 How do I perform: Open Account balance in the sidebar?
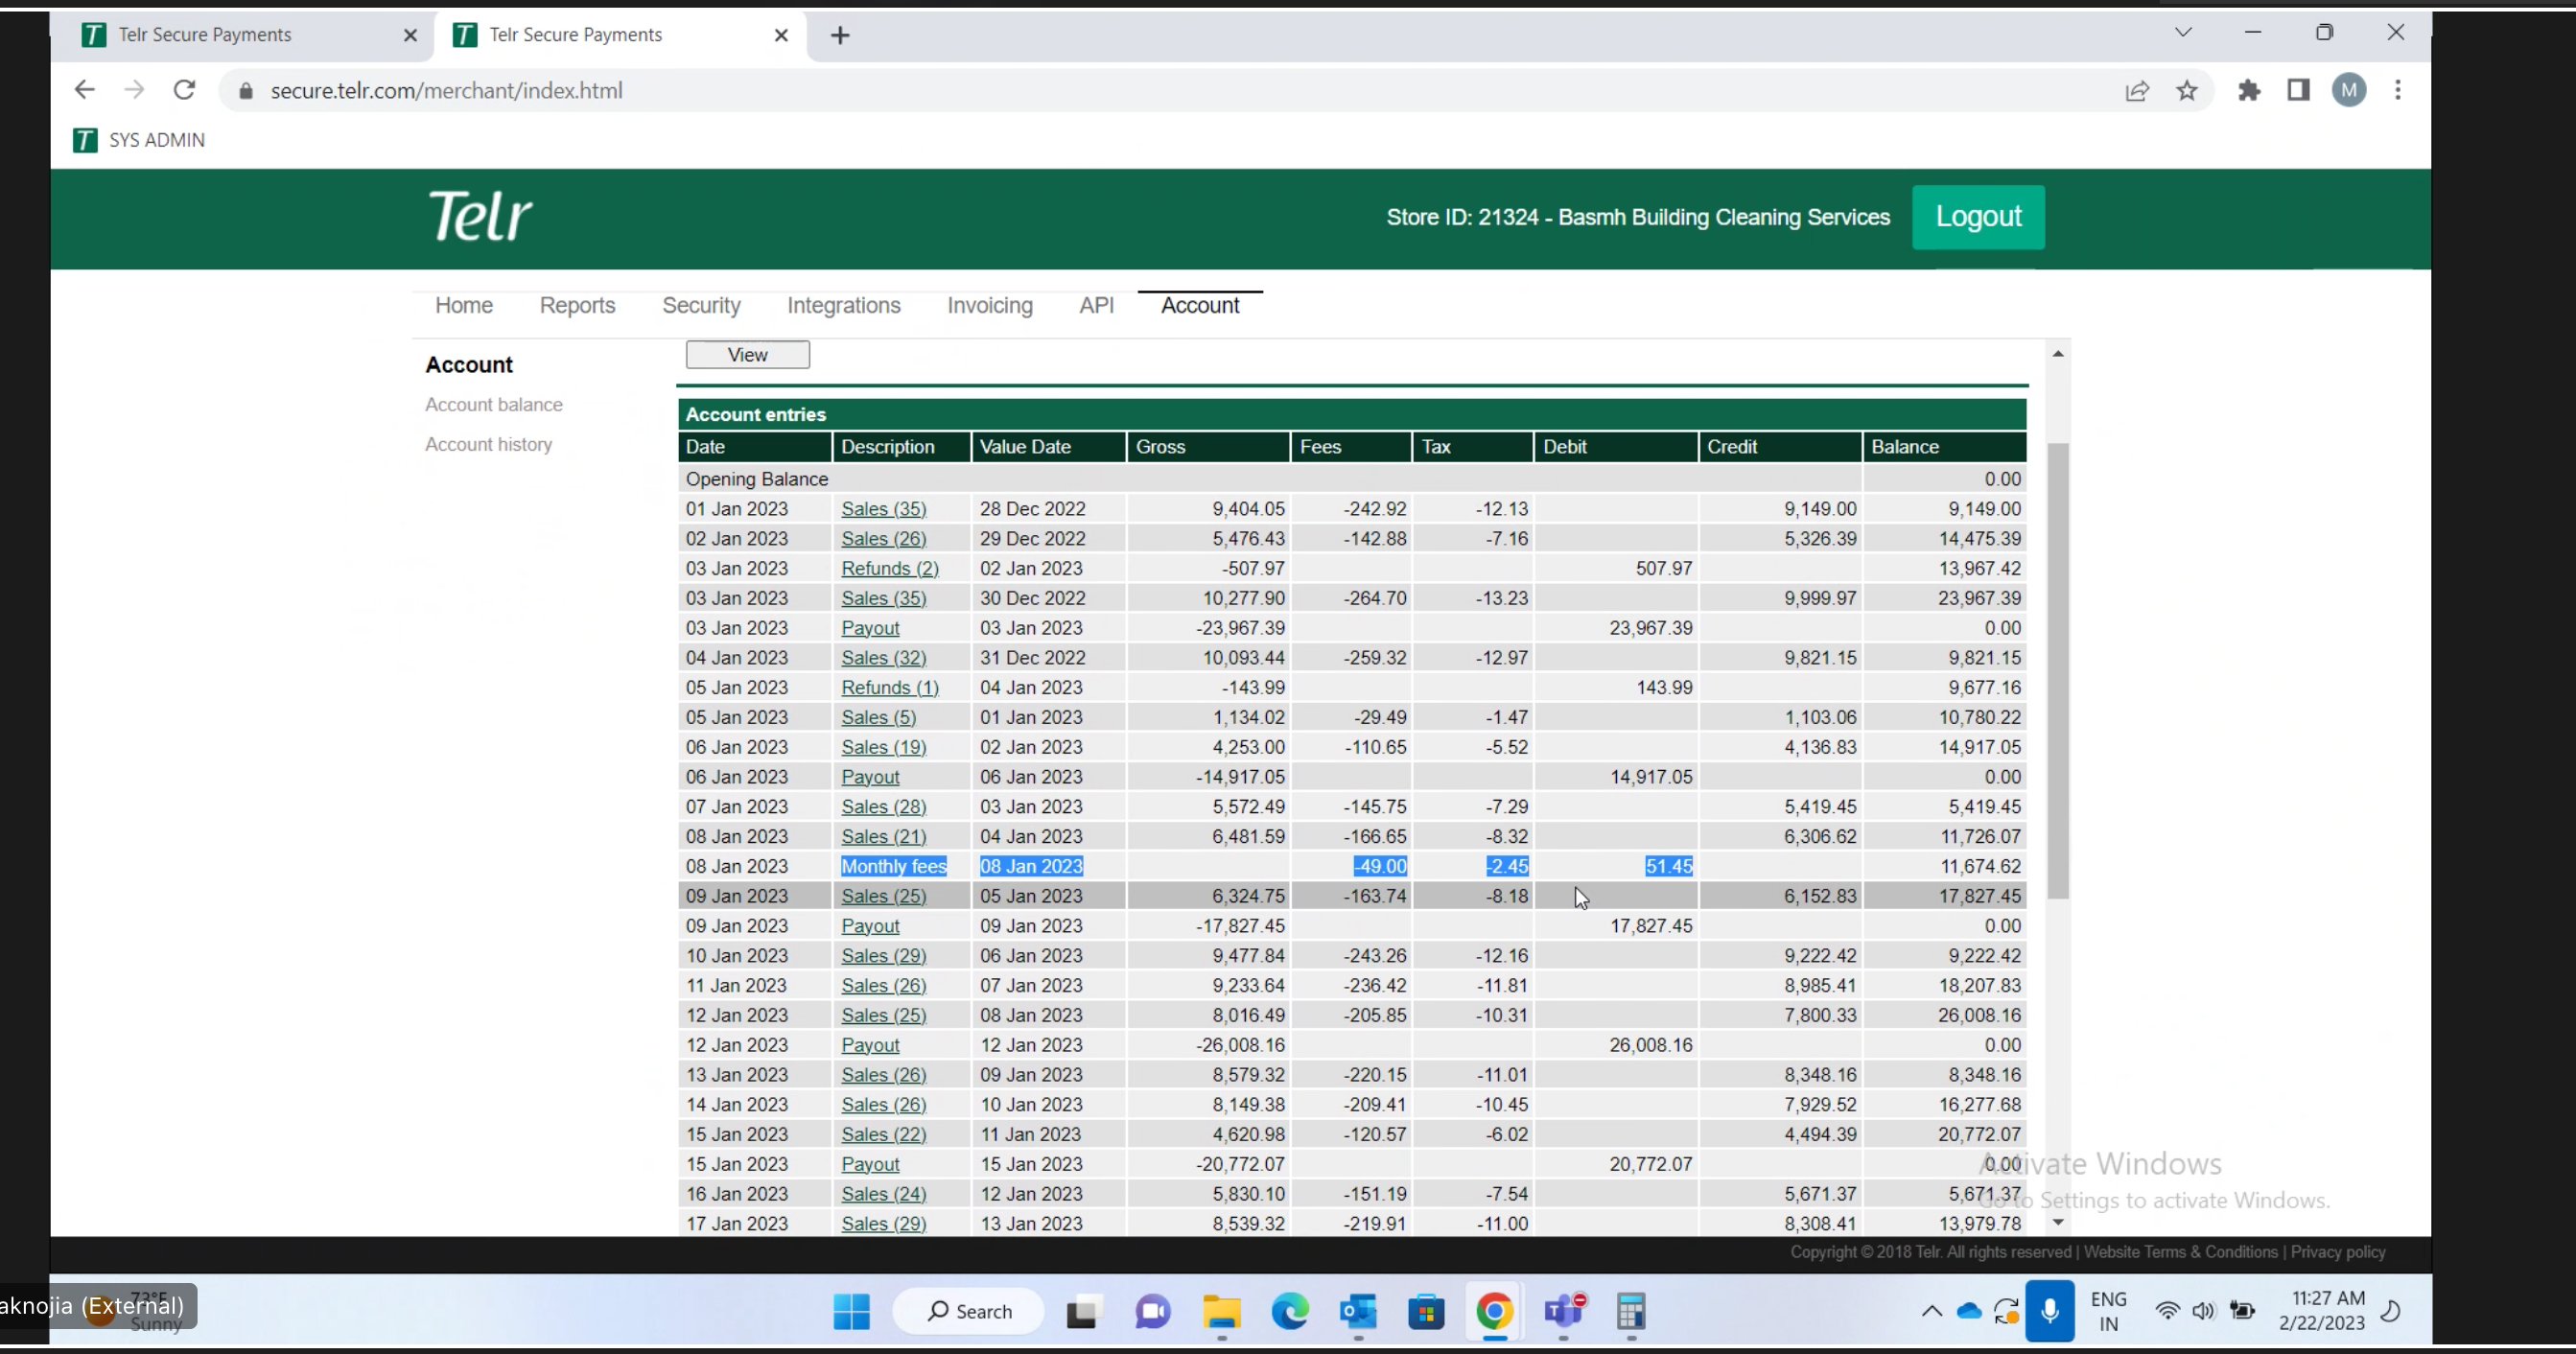click(494, 404)
